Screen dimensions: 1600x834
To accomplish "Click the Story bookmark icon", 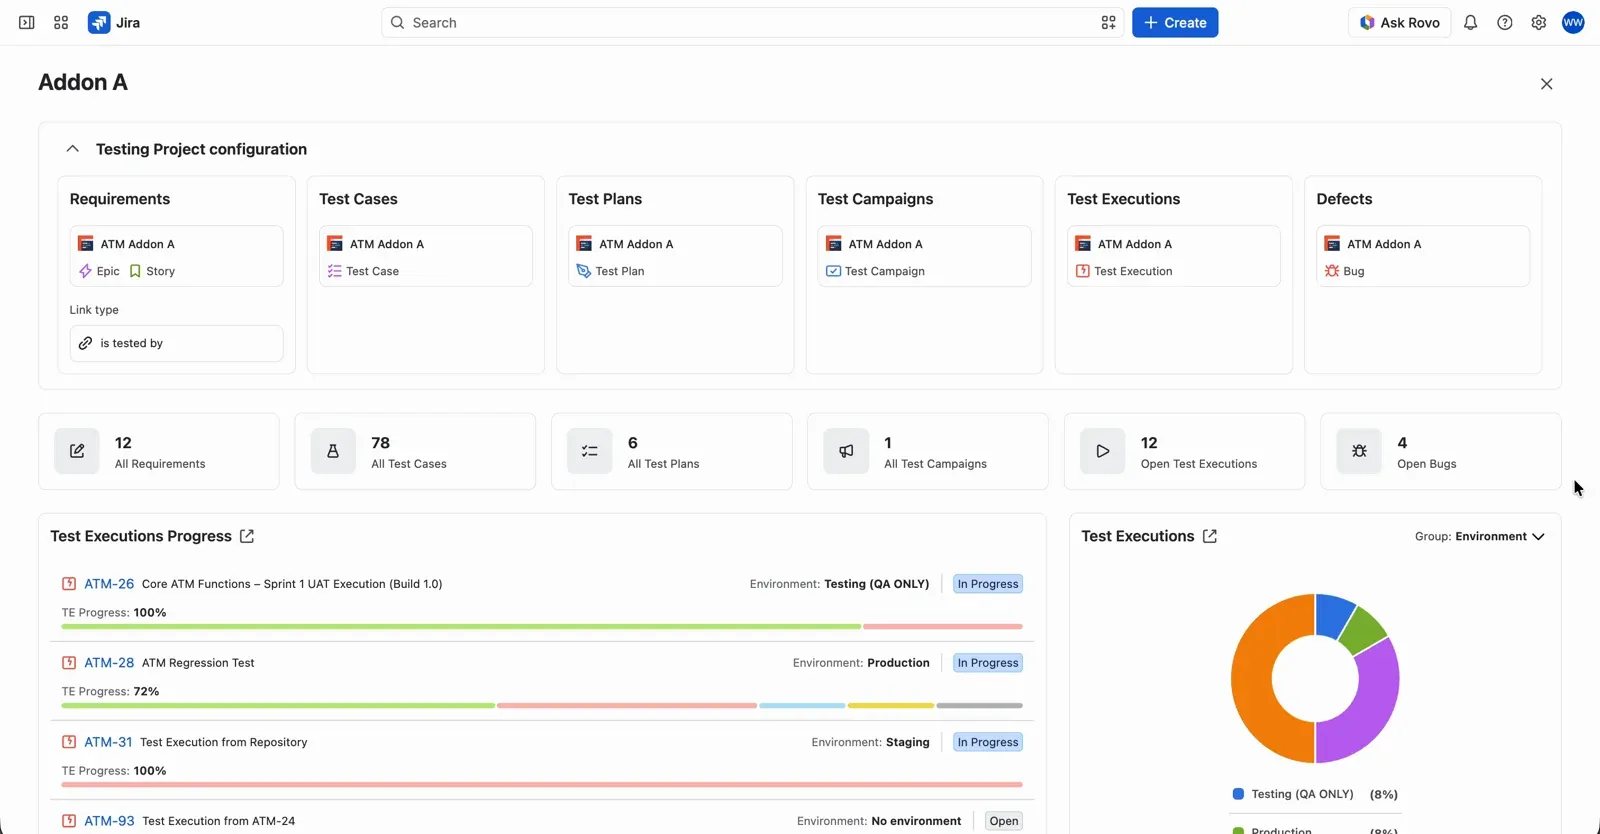I will tap(135, 271).
